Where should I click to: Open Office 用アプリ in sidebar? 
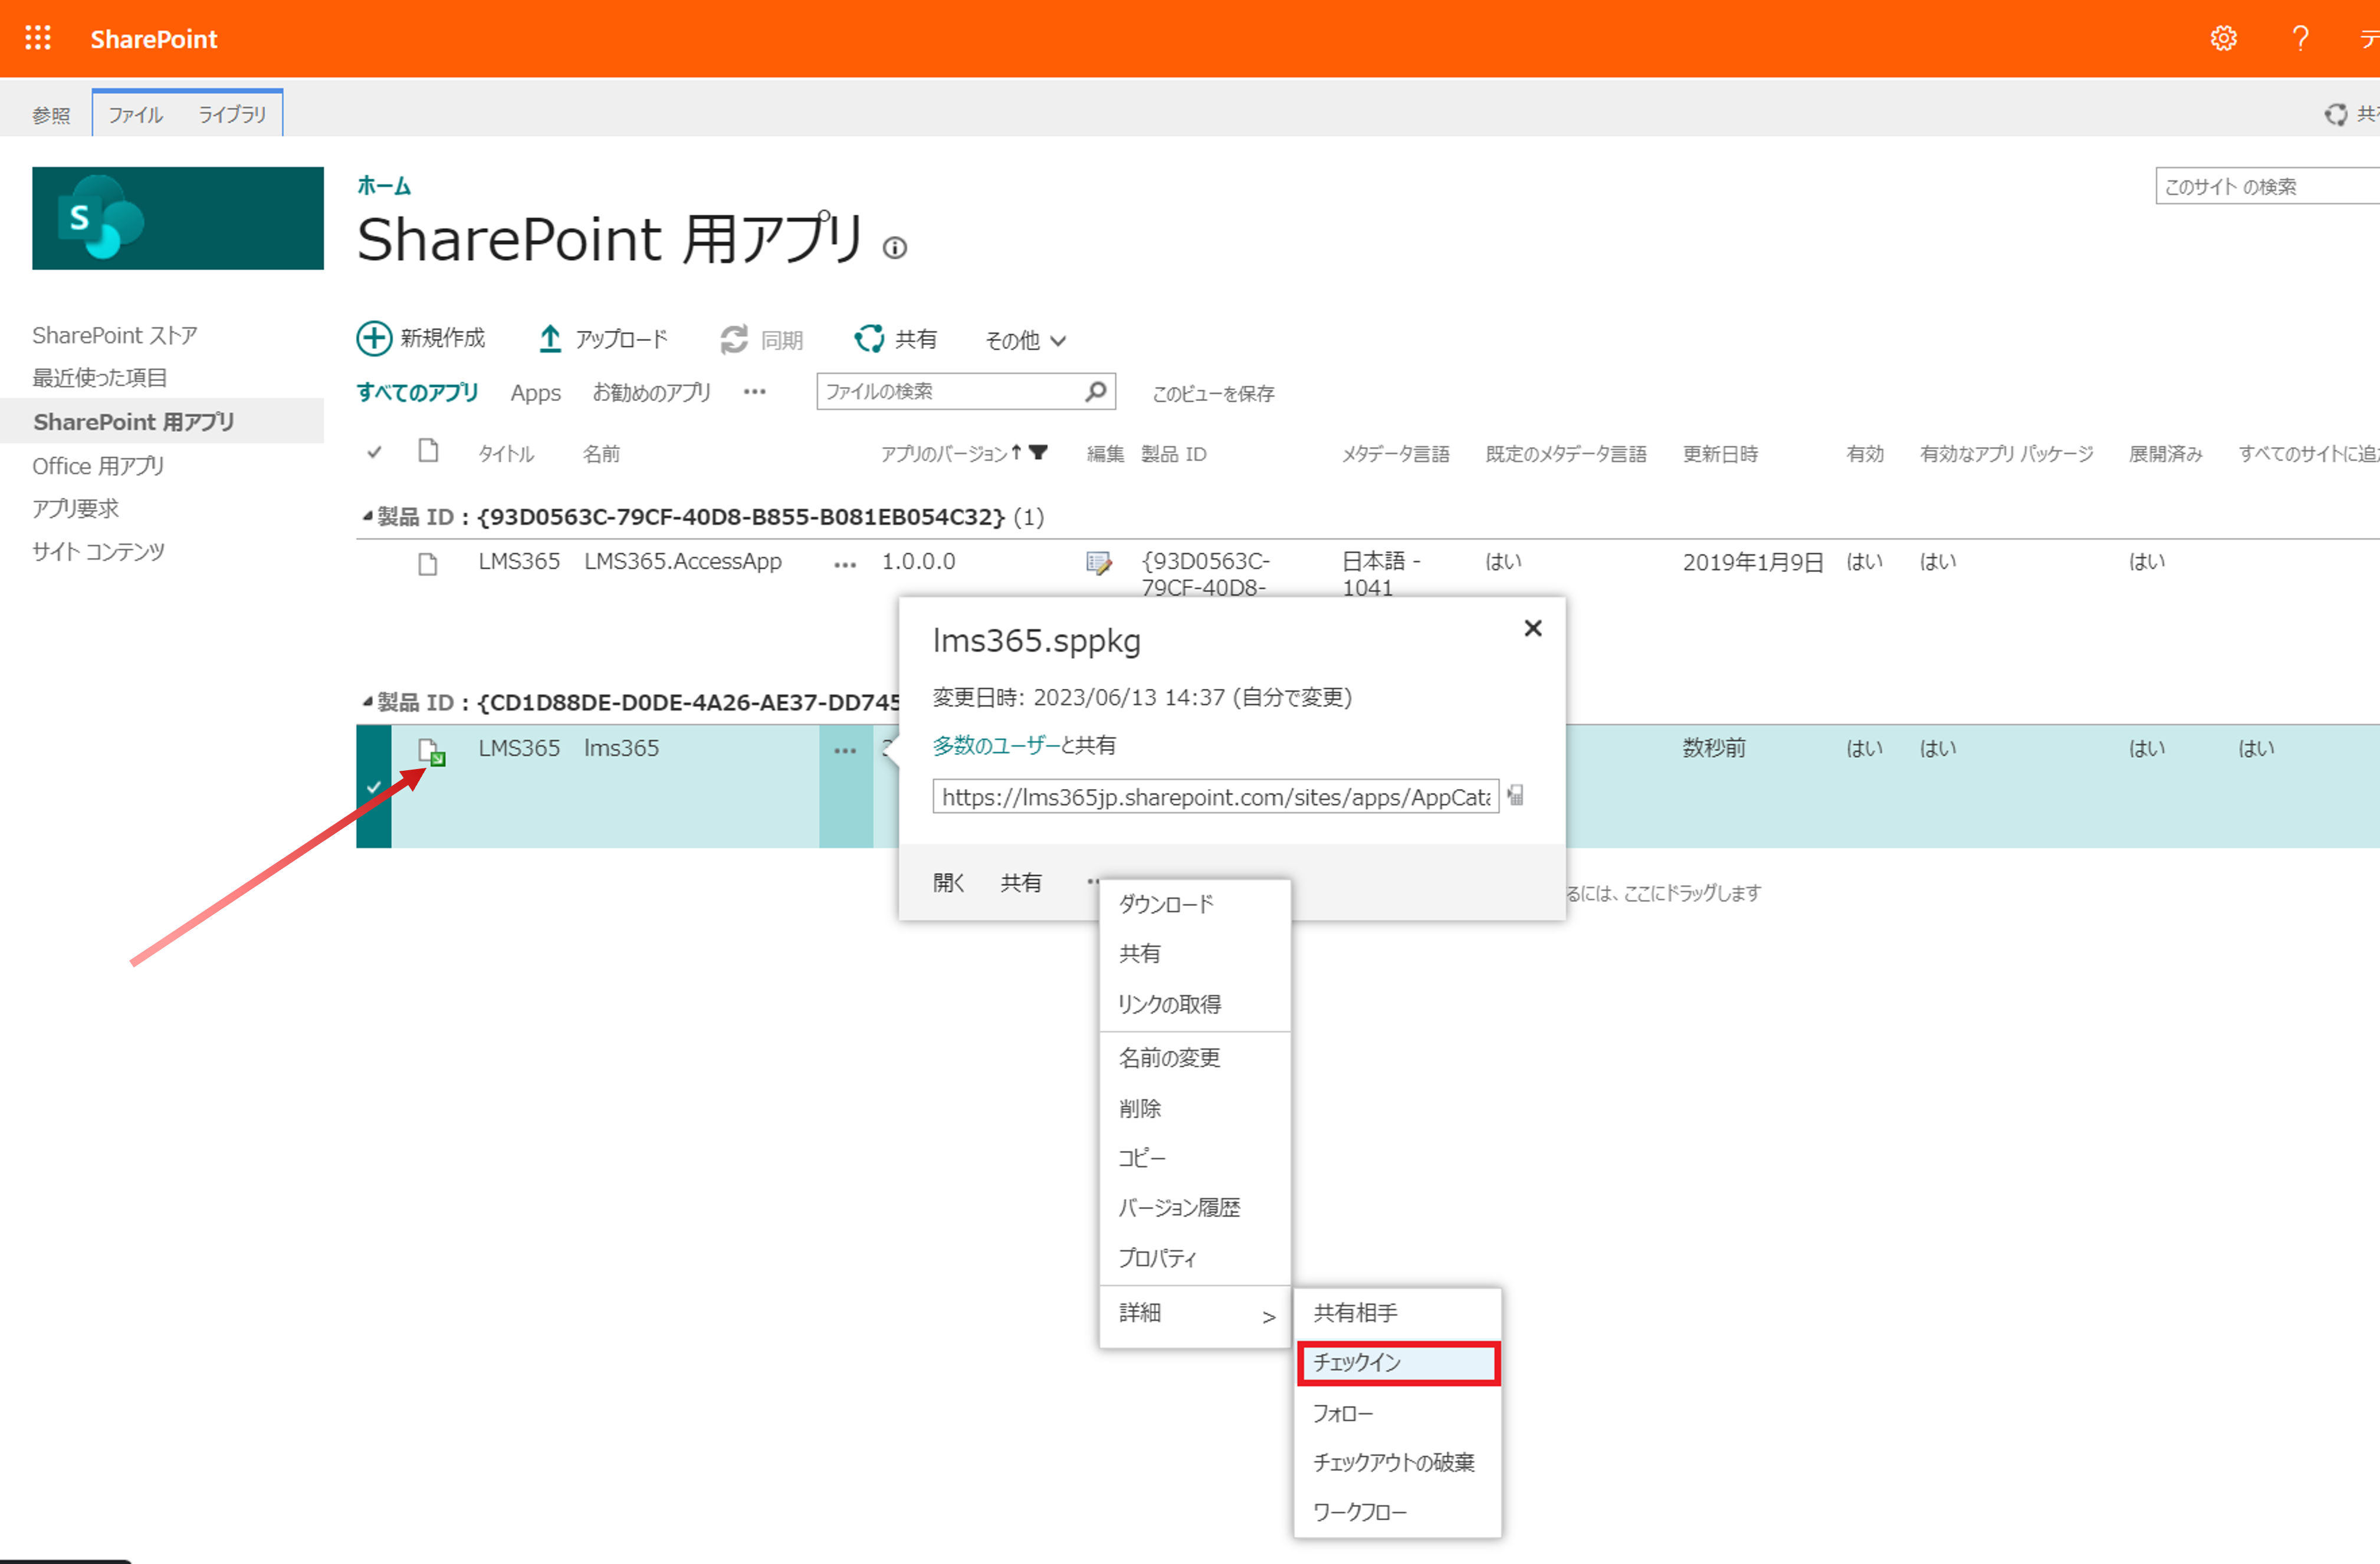pyautogui.click(x=98, y=466)
